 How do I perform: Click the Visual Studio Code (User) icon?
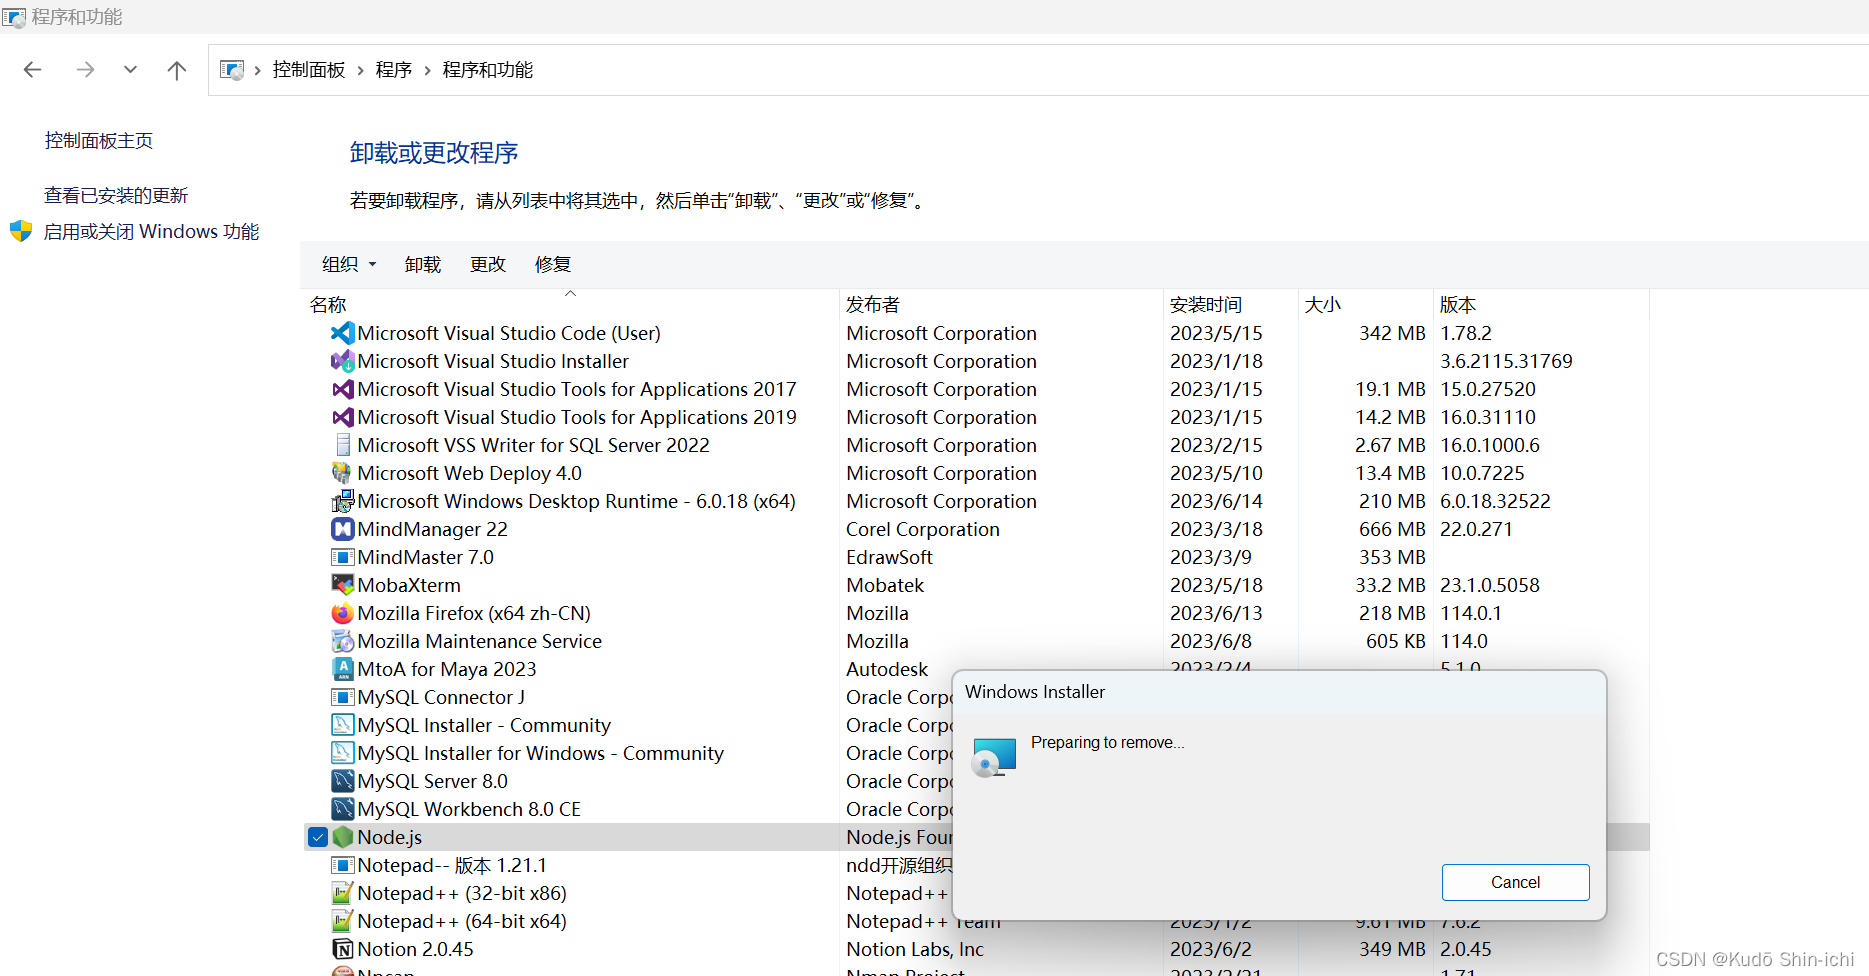[x=343, y=333]
